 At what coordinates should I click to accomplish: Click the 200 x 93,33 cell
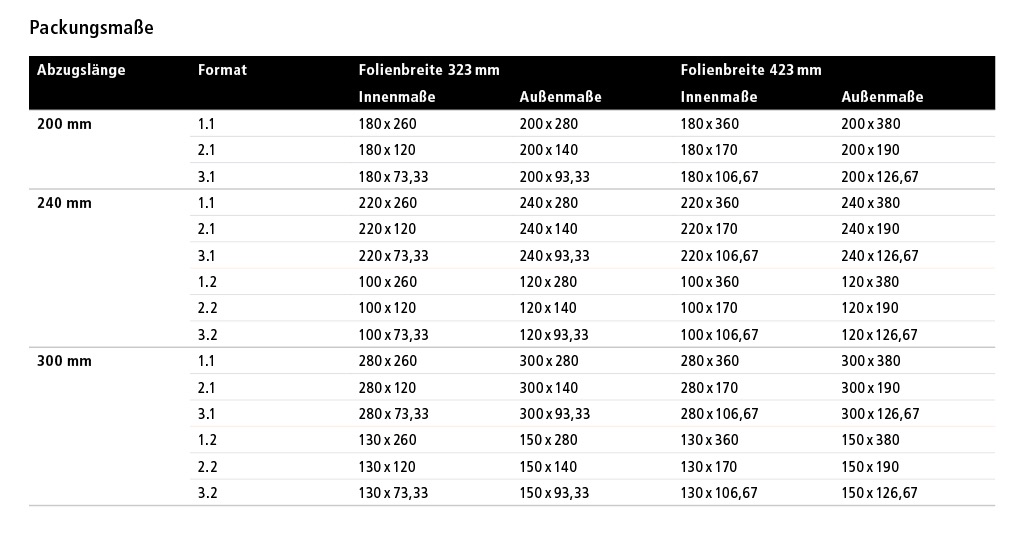(x=555, y=177)
